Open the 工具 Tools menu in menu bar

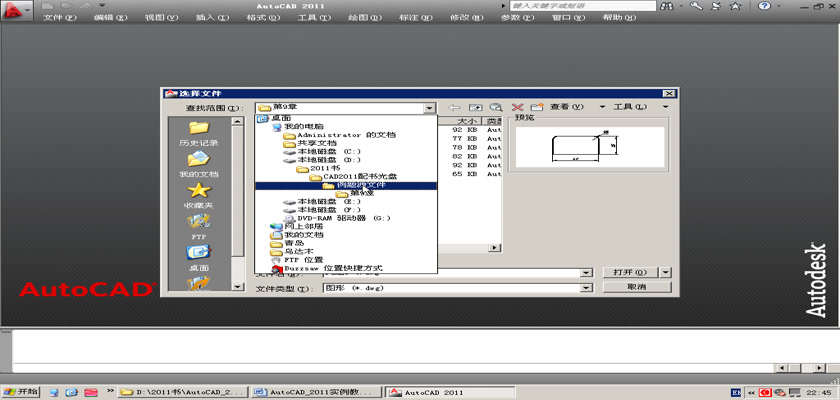[x=314, y=17]
